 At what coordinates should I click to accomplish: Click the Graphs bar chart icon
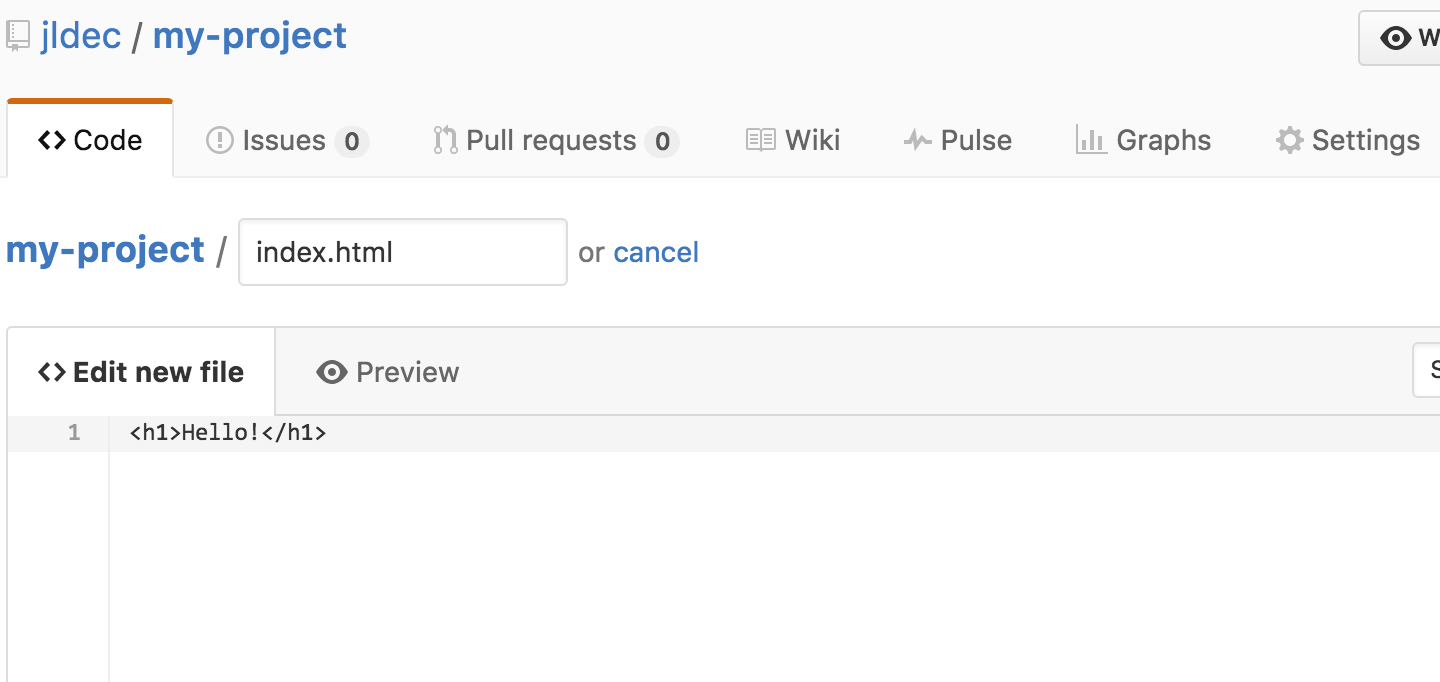(x=1090, y=139)
